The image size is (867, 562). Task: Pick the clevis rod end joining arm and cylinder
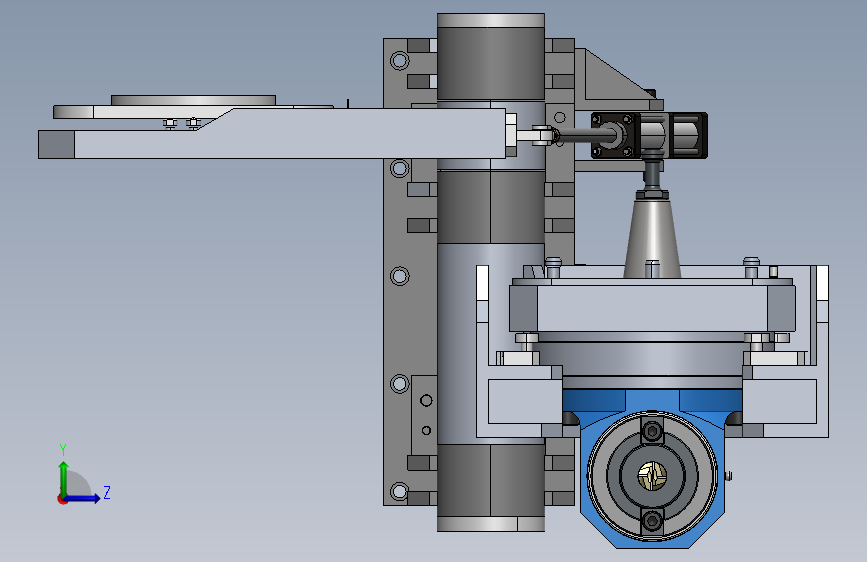pos(543,136)
